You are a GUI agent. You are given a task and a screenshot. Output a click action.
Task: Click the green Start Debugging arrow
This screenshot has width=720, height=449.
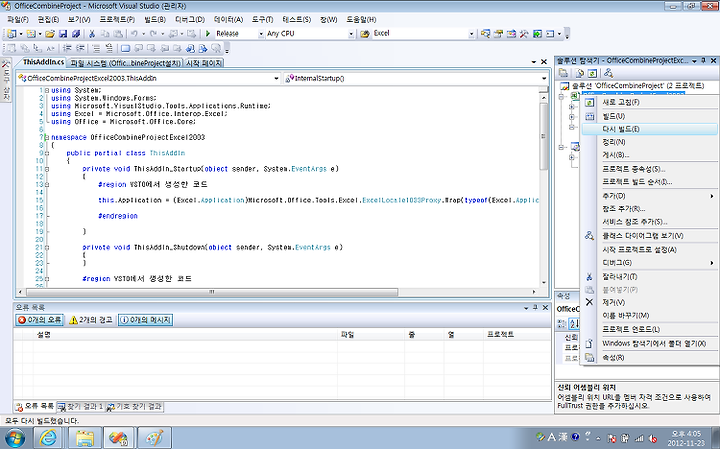tap(208, 34)
